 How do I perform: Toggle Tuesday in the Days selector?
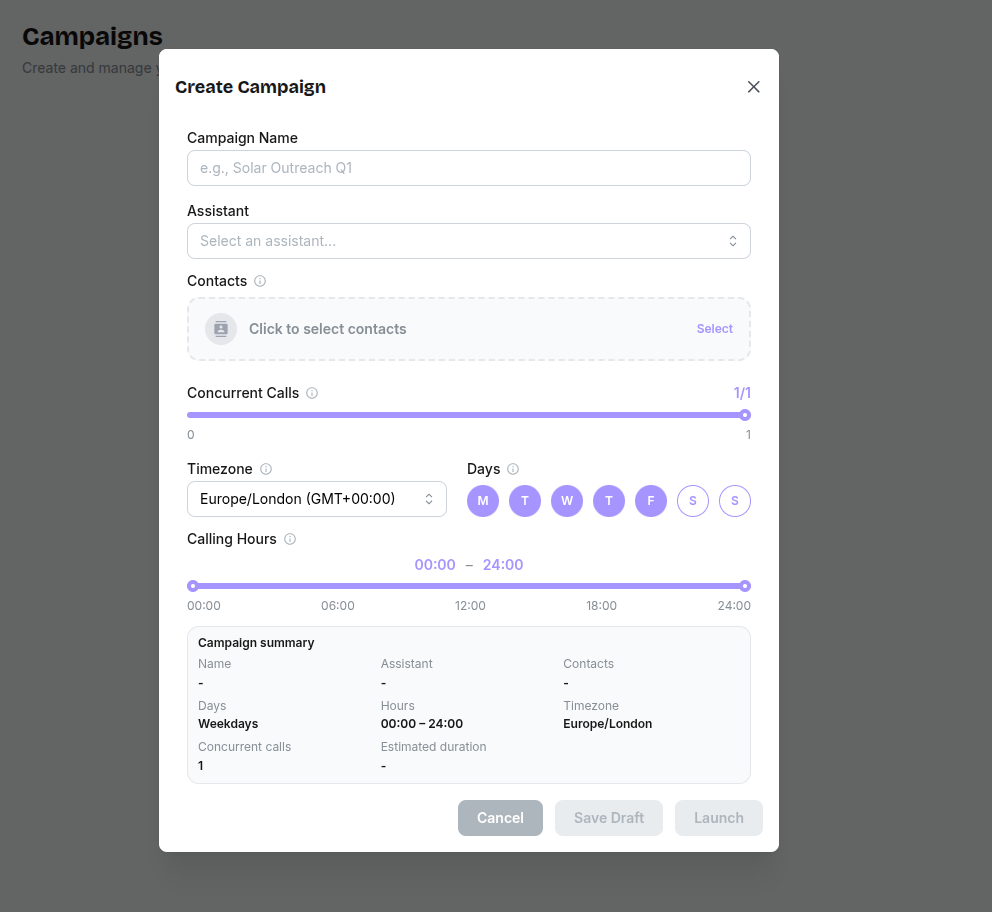[x=524, y=501]
